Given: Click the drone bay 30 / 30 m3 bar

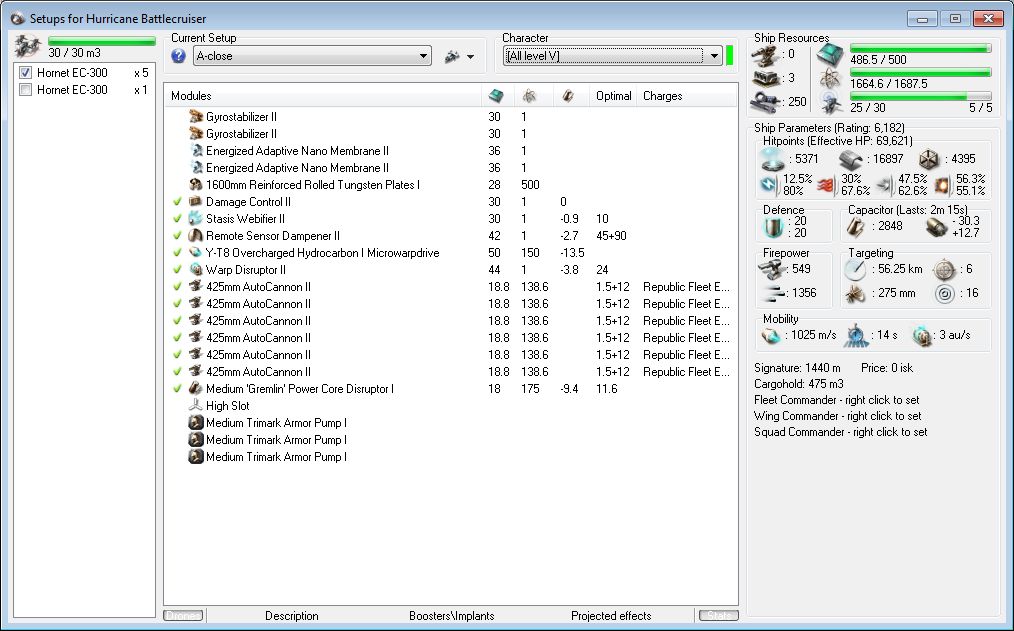Looking at the screenshot, I should coord(102,41).
